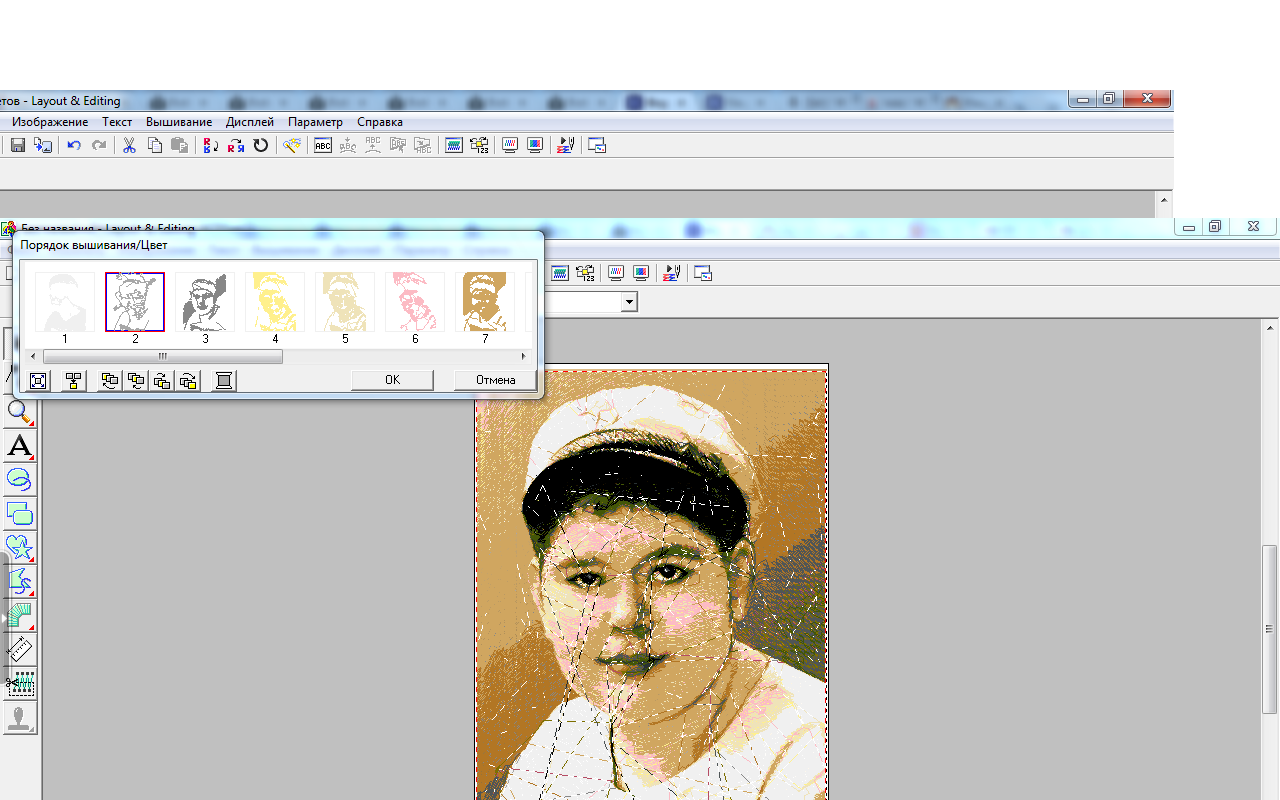Select the heart and star shapes tool
Screen dimensions: 1280x800
(x=20, y=548)
